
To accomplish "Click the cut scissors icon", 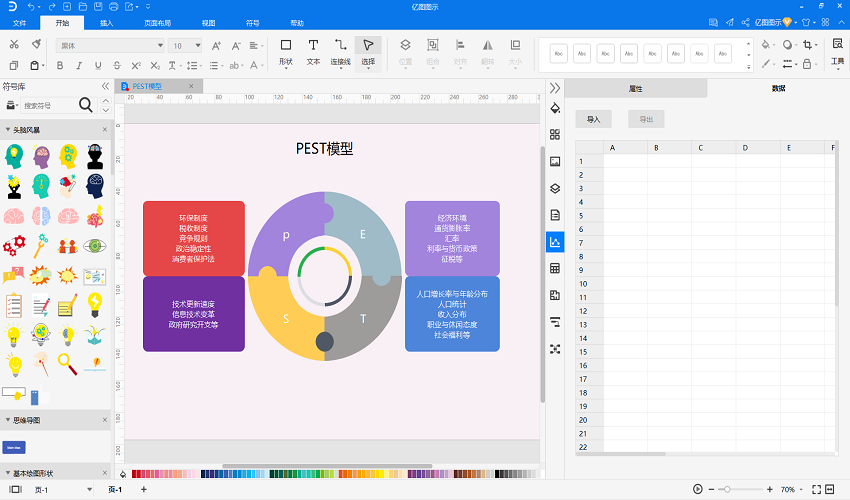I will coord(14,44).
